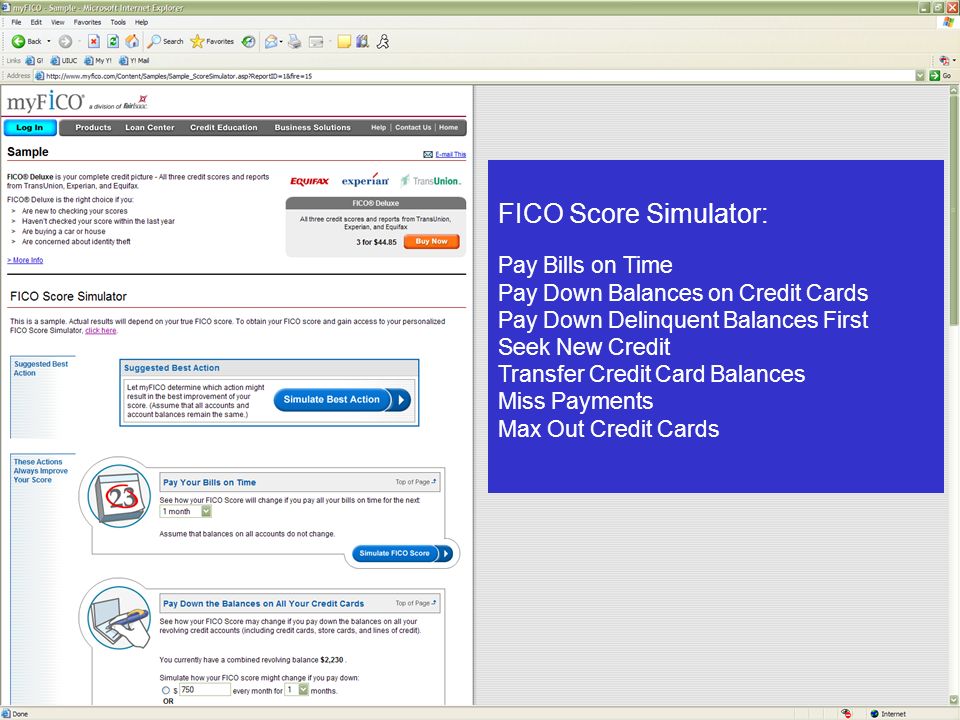Screen dimensions: 960x720
Task: Open the Loan Center navigation tab
Action: (x=150, y=127)
